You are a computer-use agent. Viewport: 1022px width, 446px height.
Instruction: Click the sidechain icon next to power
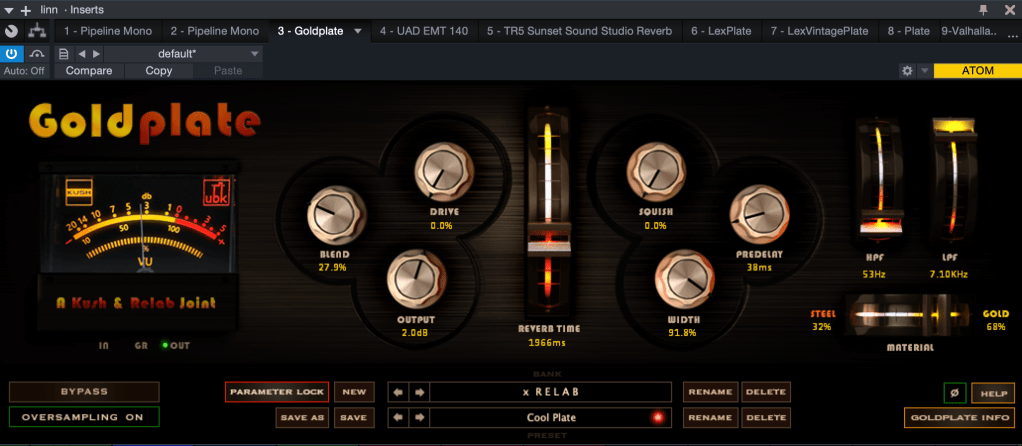(x=37, y=54)
